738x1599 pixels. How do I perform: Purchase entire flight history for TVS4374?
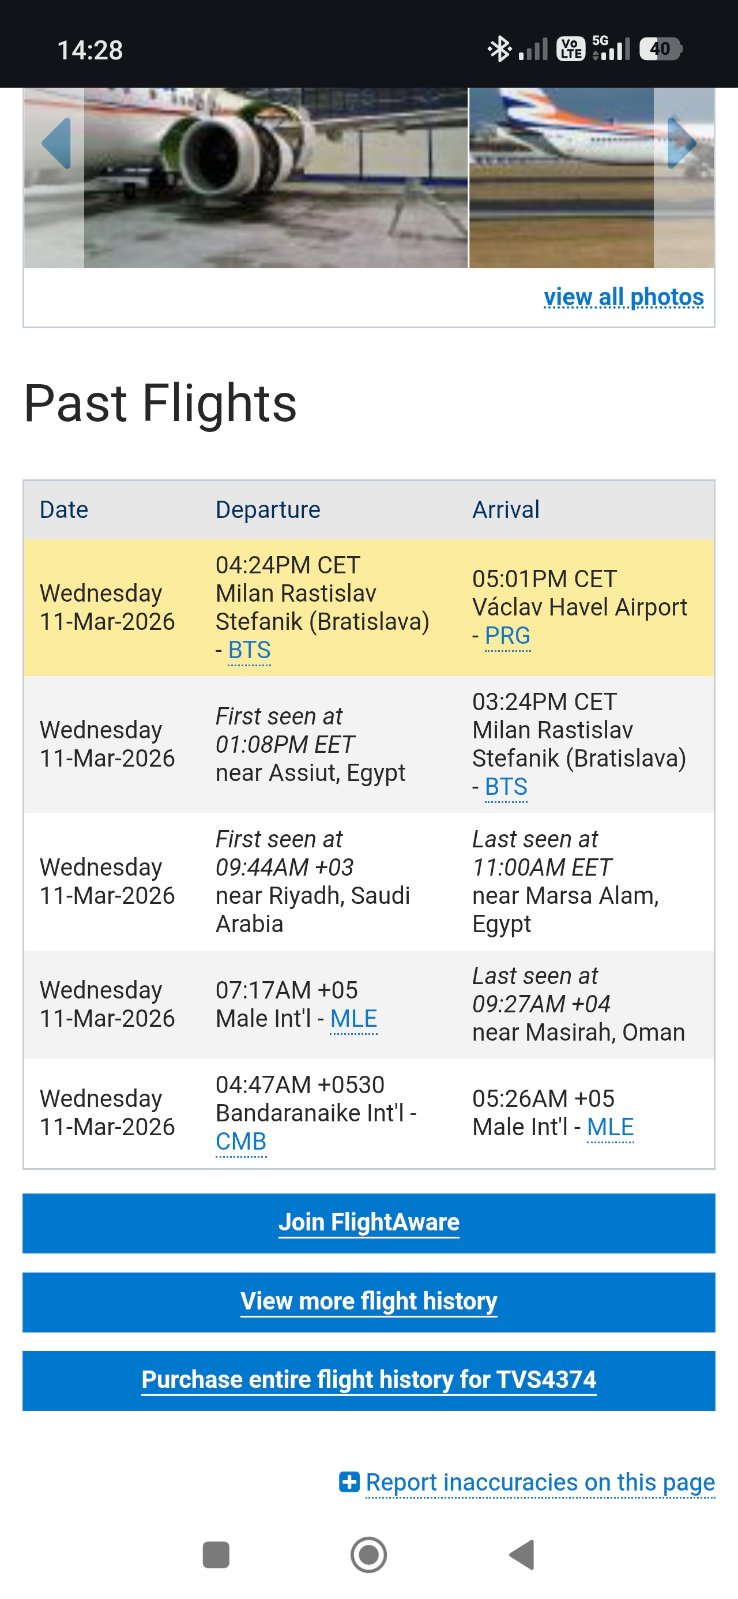pos(369,1380)
